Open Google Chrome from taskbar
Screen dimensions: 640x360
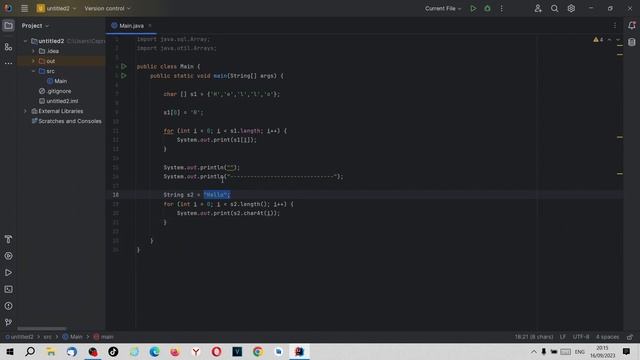(258, 351)
